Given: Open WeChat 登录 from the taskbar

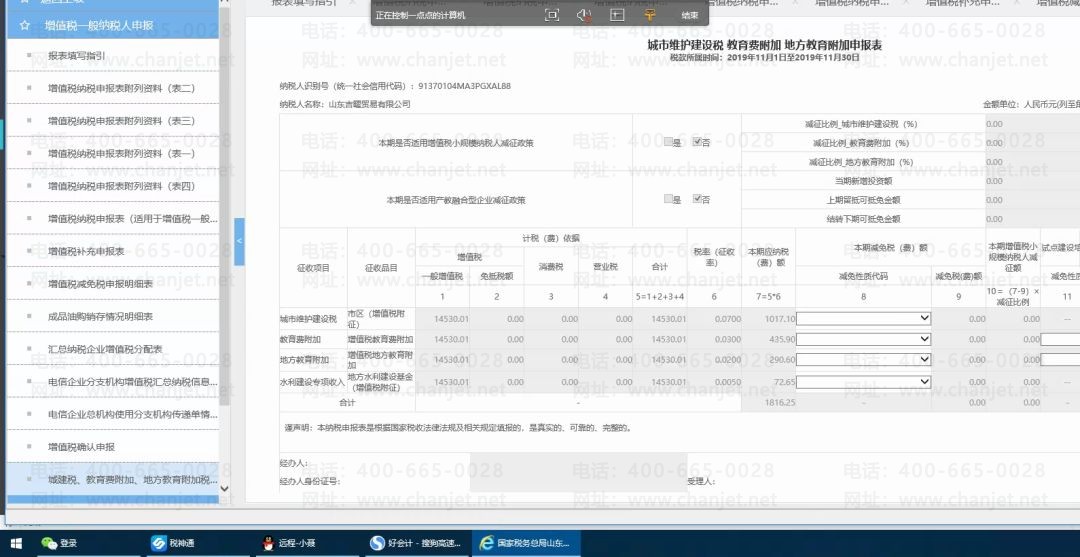Looking at the screenshot, I should pyautogui.click(x=59, y=543).
